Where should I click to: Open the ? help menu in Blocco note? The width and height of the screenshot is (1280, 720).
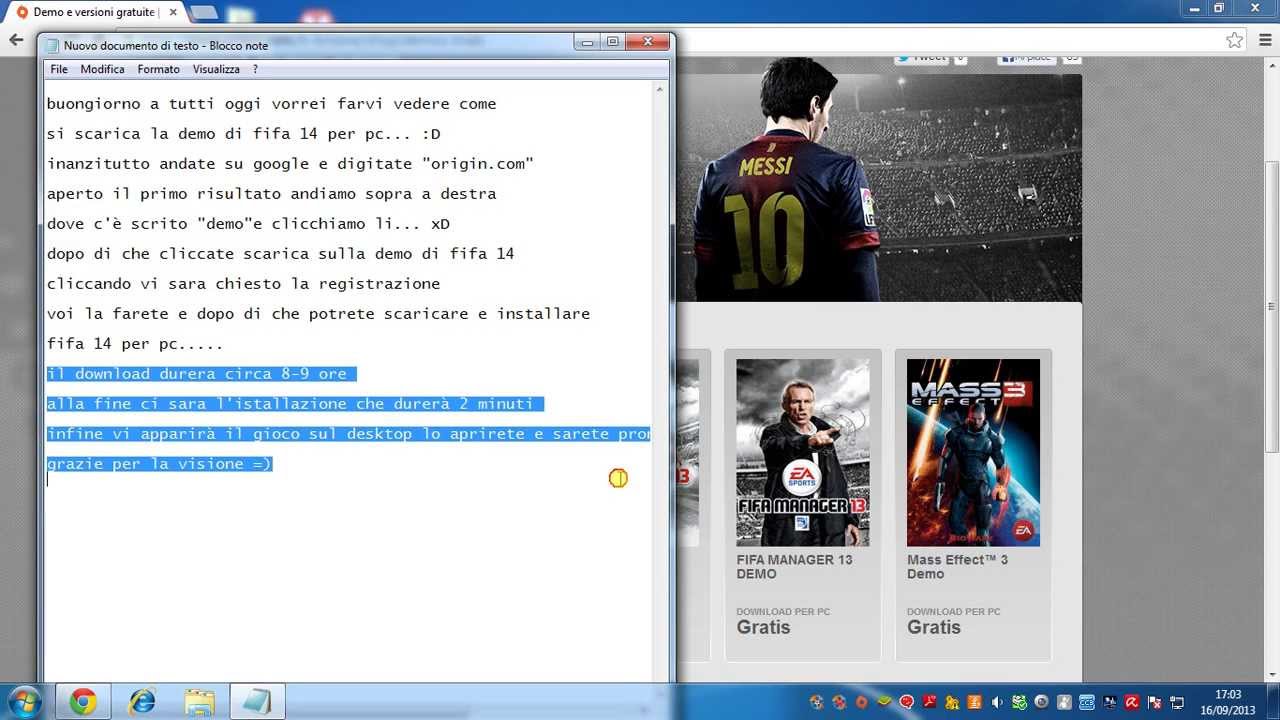coord(255,69)
